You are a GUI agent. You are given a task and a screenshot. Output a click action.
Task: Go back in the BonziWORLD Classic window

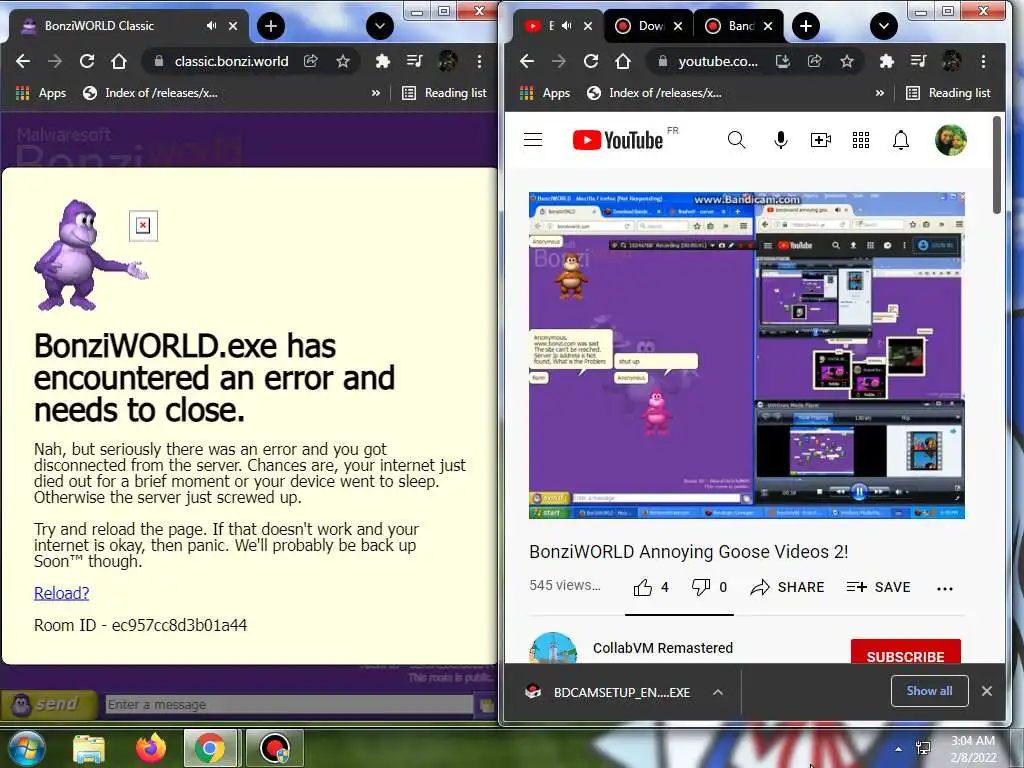23,61
